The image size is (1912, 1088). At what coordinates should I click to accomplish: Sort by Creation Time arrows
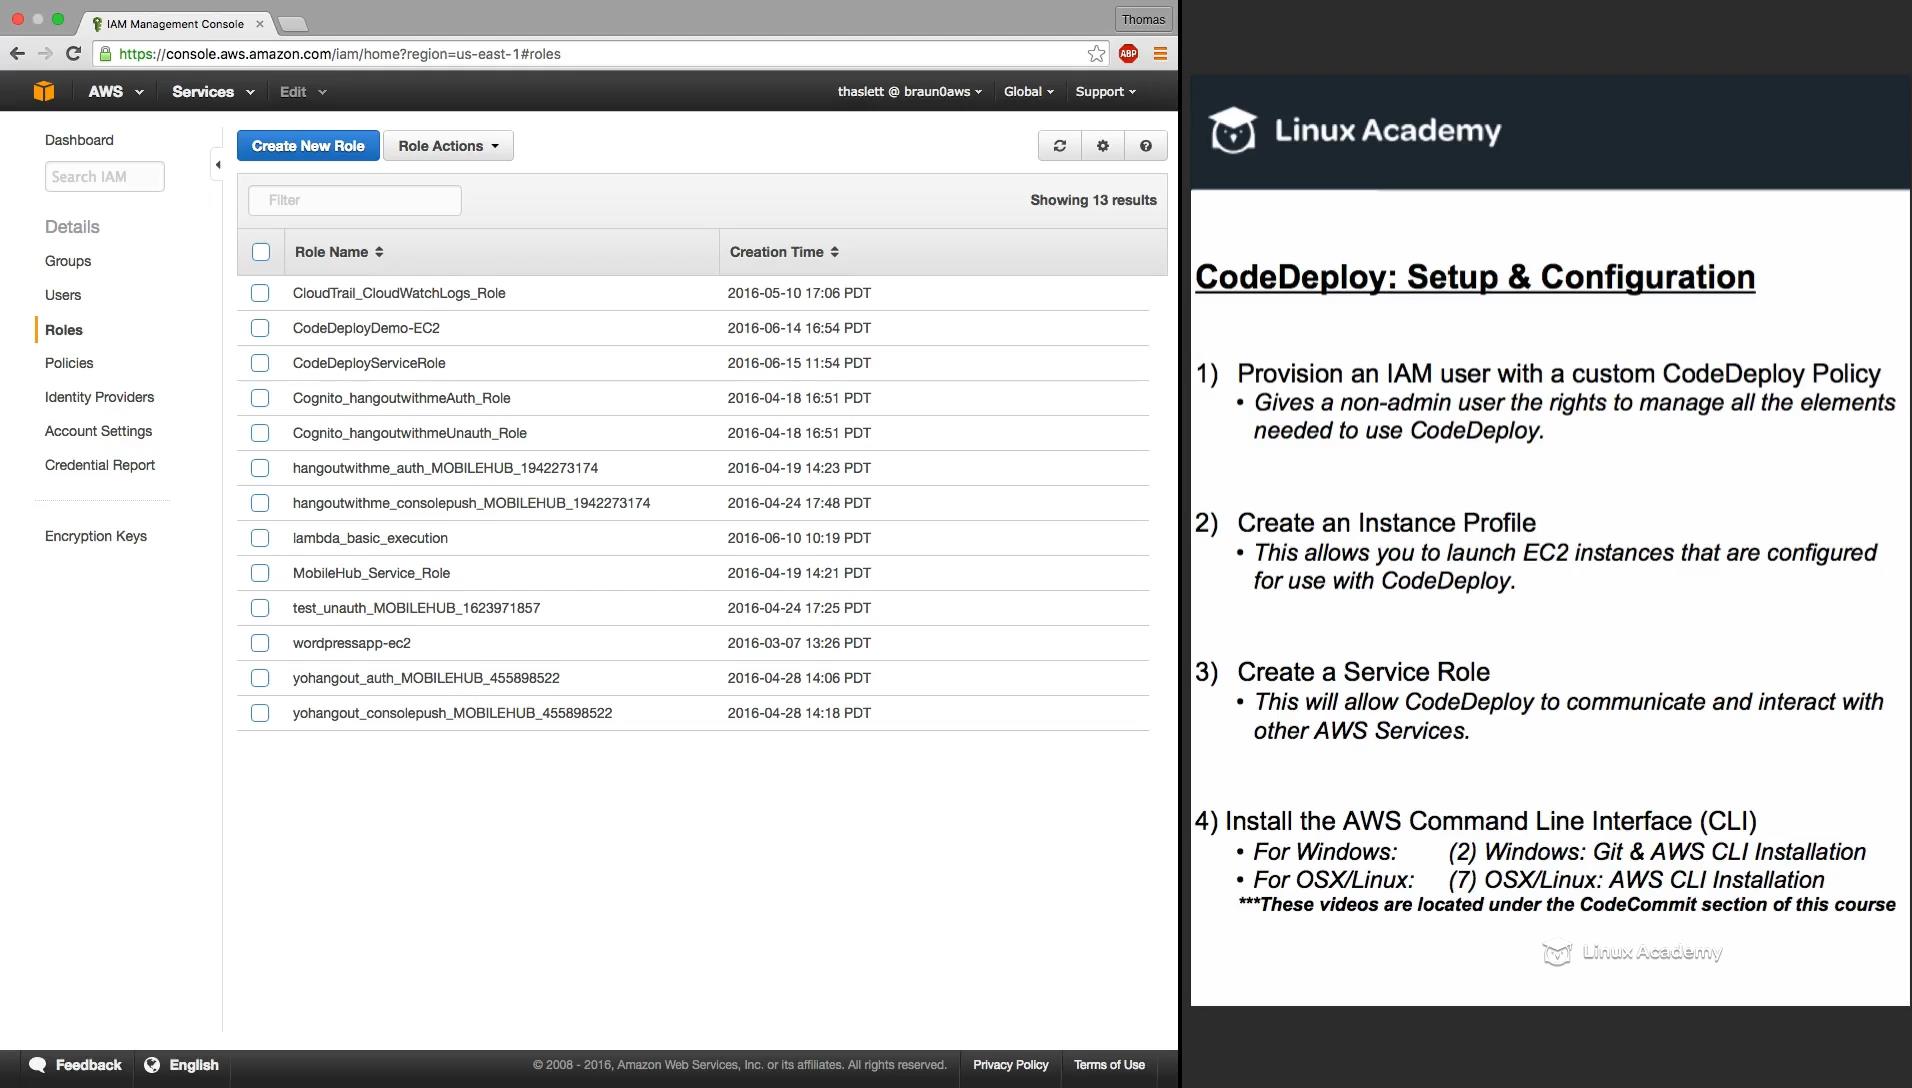coord(834,252)
